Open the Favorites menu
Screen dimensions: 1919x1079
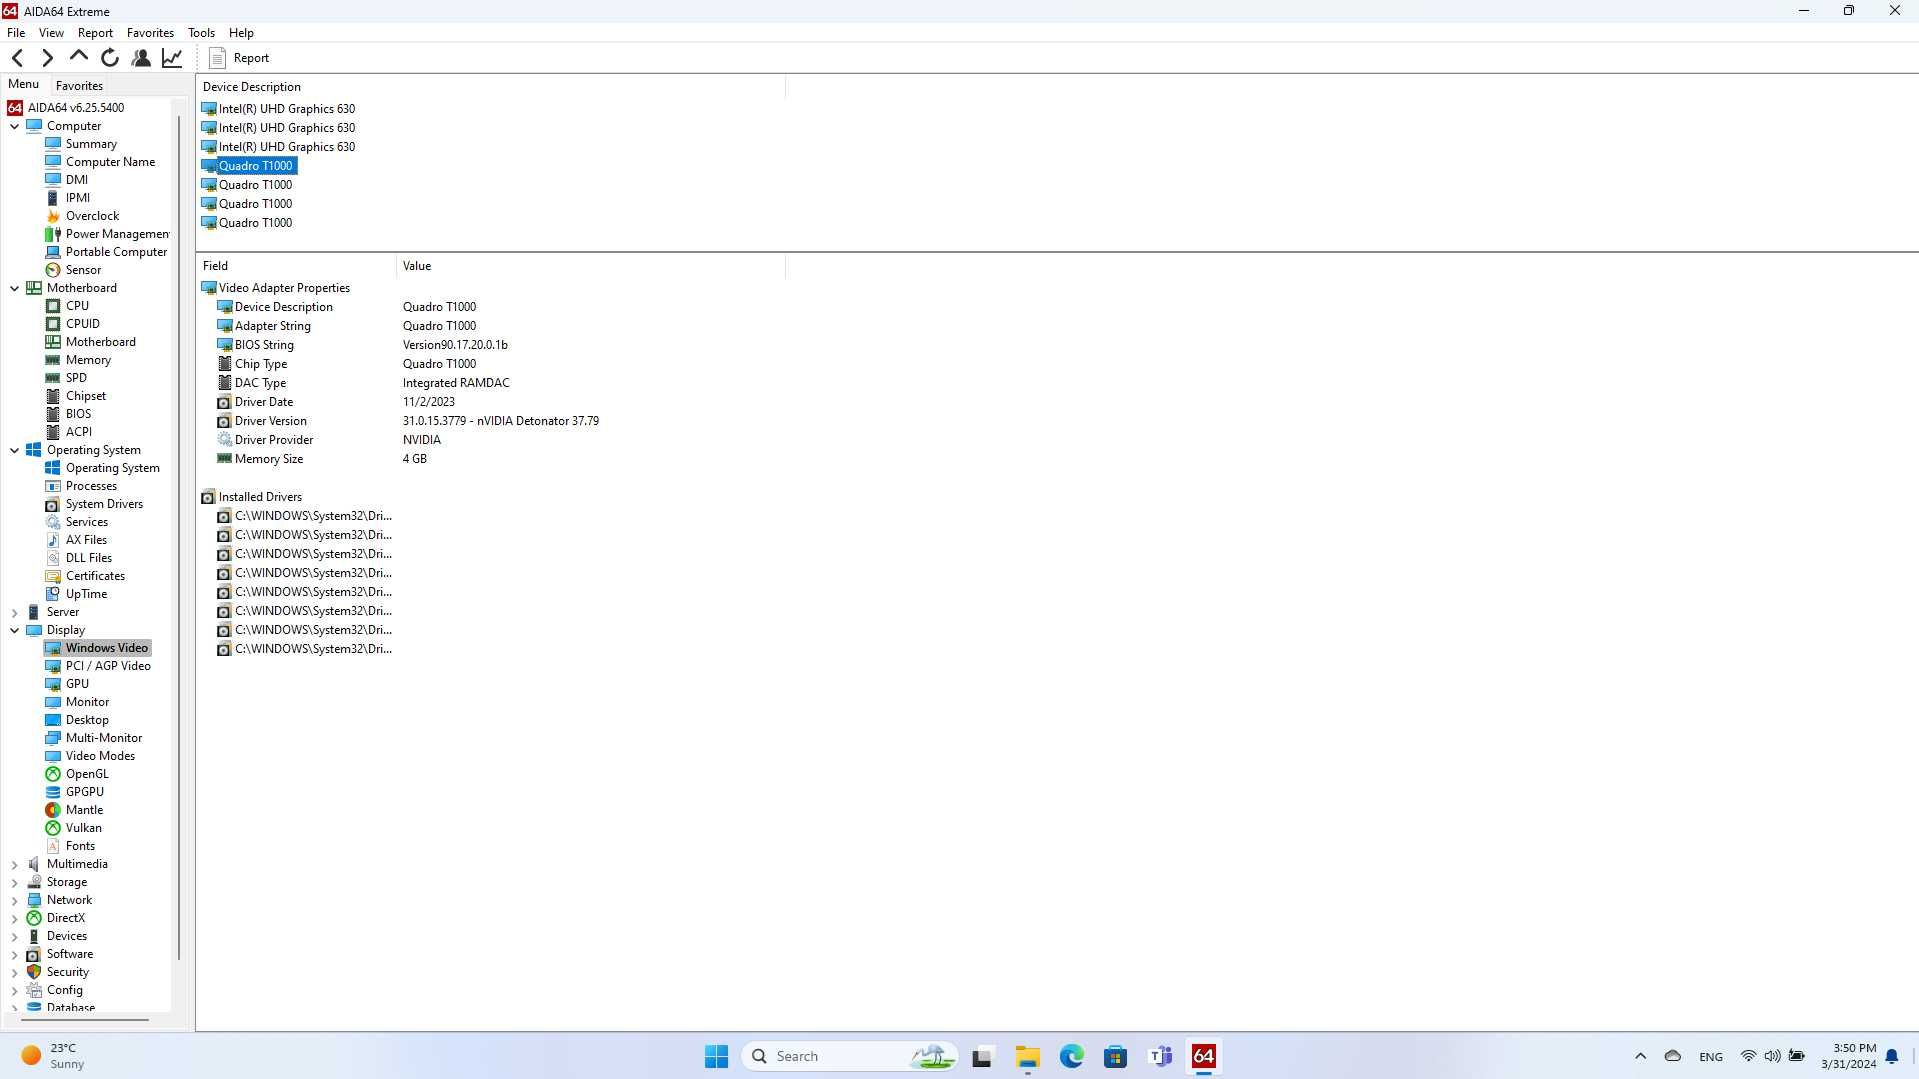pyautogui.click(x=150, y=33)
